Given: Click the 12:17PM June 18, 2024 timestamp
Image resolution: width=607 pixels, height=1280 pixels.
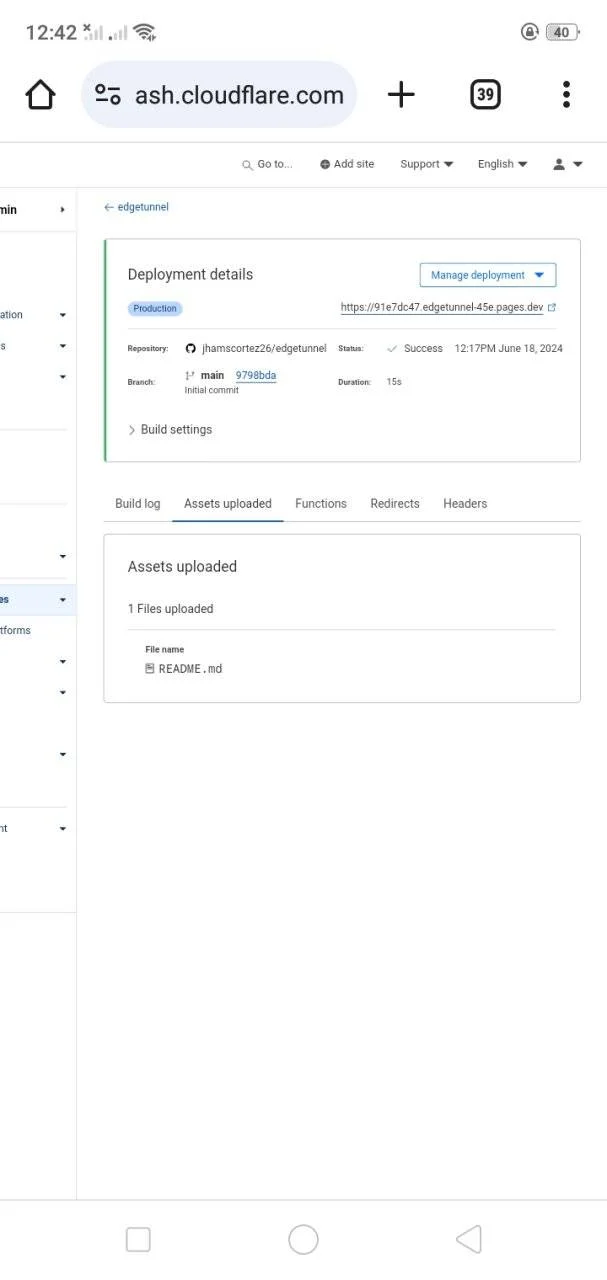Looking at the screenshot, I should point(509,348).
